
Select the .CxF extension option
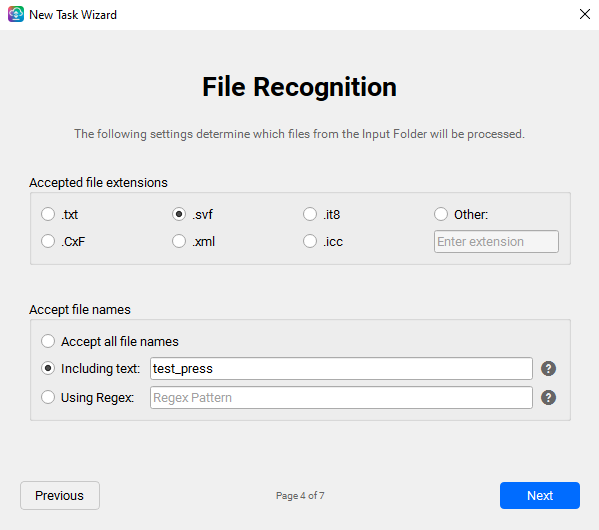[x=48, y=241]
